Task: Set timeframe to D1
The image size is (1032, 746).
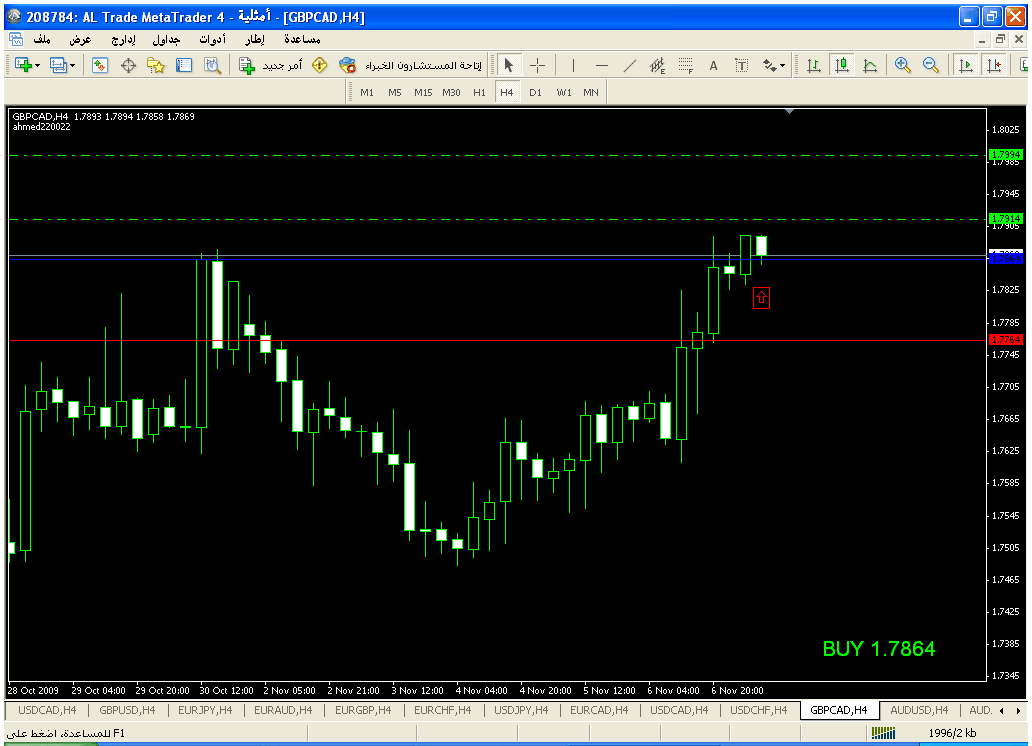Action: (536, 92)
